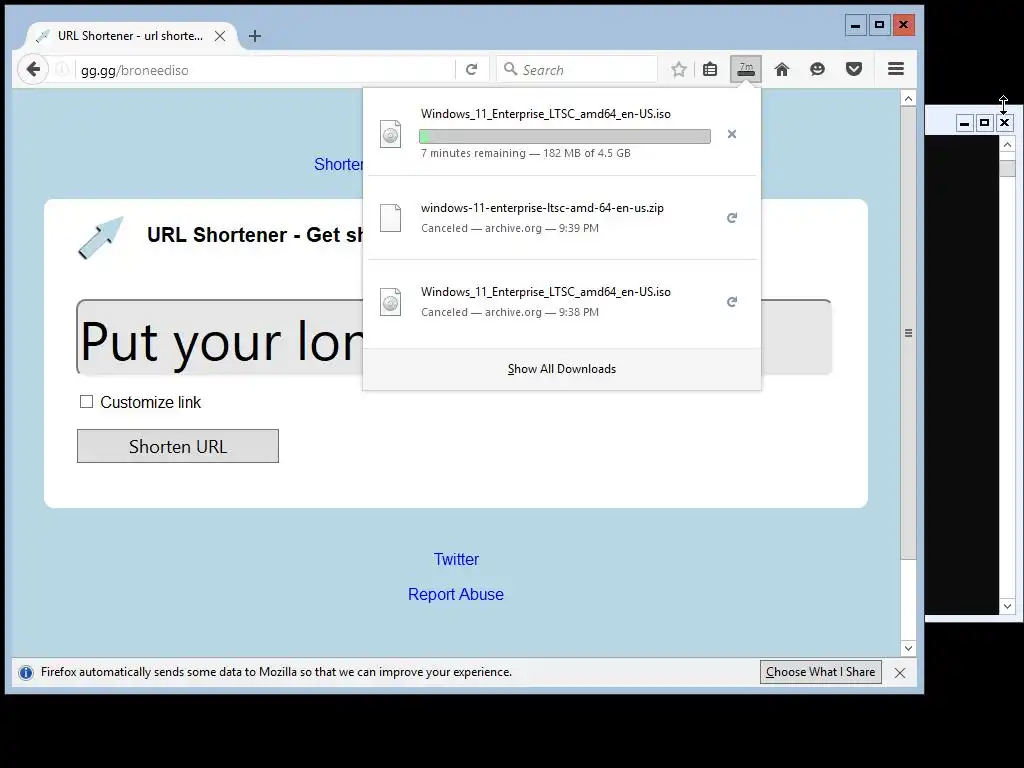Screen dimensions: 1024x768
Task: Reload the page with the refresh icon
Action: click(x=472, y=69)
